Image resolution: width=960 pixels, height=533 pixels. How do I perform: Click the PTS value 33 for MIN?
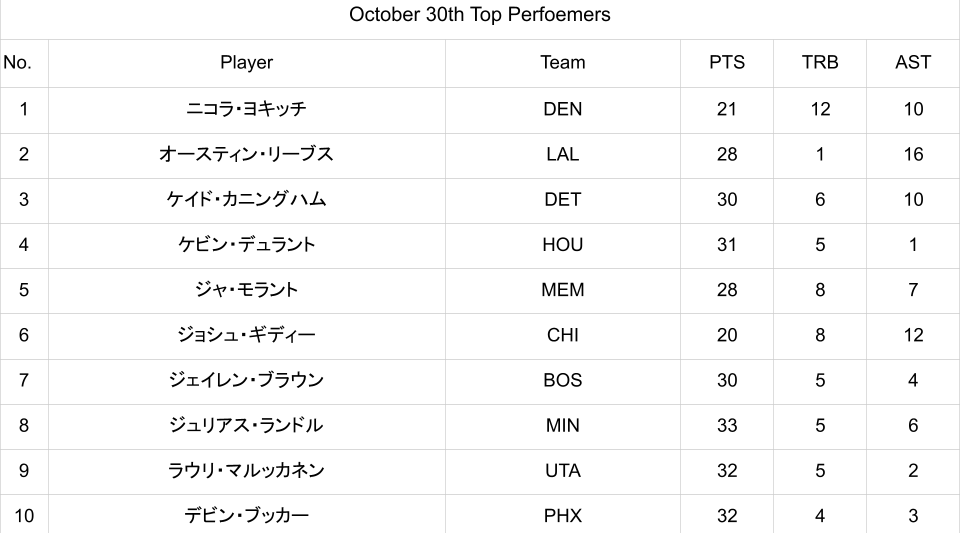[727, 425]
